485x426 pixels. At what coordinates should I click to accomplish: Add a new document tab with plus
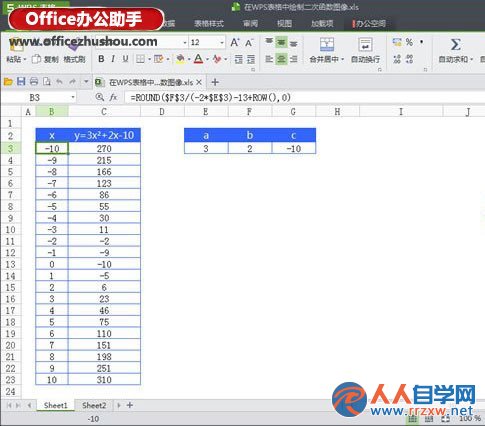point(215,82)
